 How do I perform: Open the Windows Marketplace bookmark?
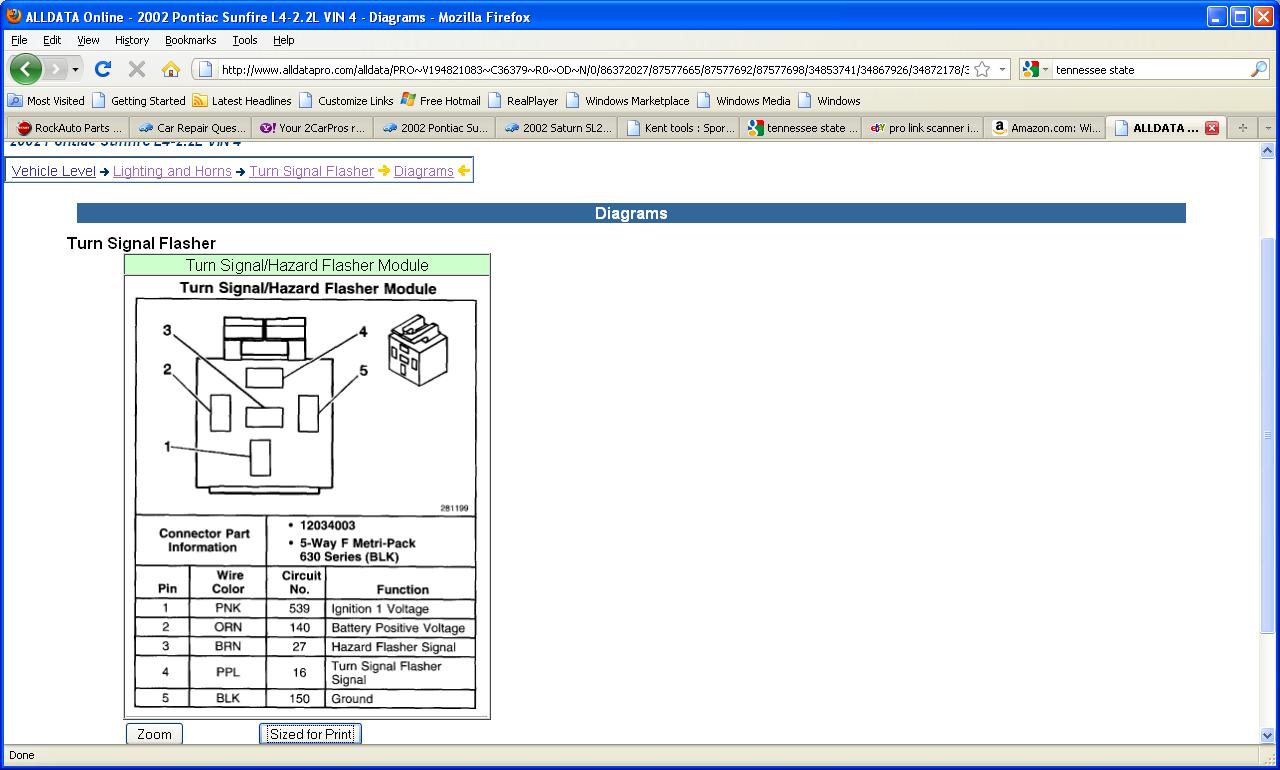coord(628,100)
